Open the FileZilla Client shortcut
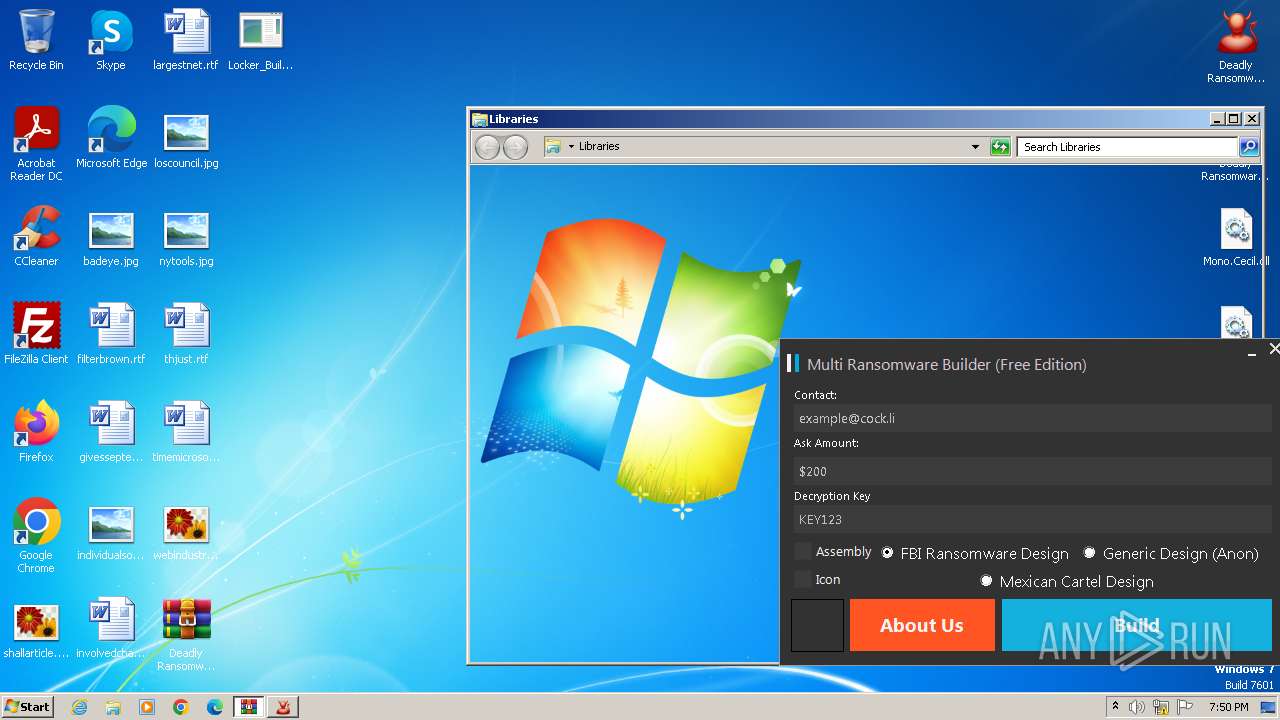The width and height of the screenshot is (1280, 720). [x=36, y=334]
